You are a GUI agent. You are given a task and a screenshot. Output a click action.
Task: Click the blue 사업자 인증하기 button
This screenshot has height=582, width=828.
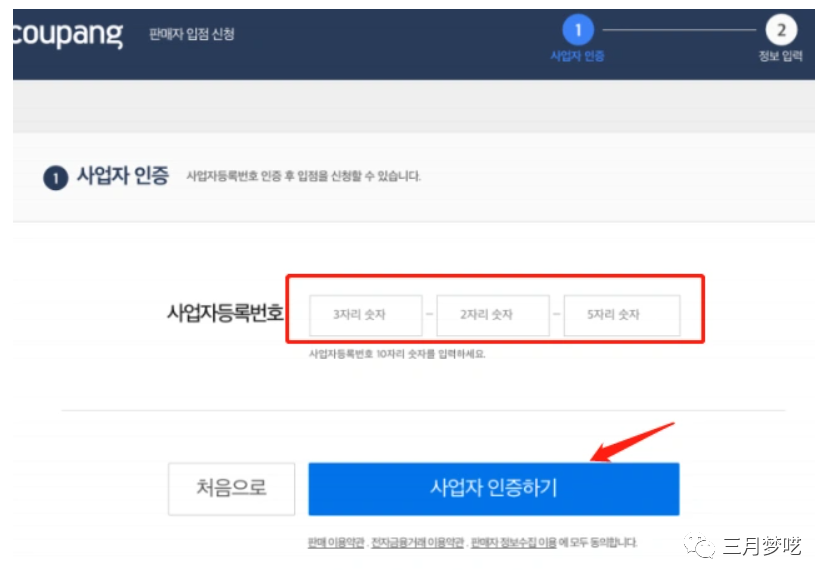[494, 489]
